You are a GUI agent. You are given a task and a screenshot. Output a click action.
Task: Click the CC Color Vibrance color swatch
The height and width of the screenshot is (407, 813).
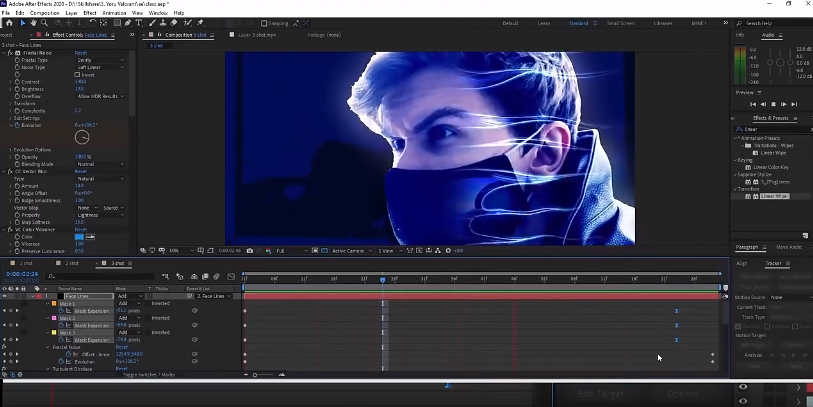pyautogui.click(x=79, y=237)
